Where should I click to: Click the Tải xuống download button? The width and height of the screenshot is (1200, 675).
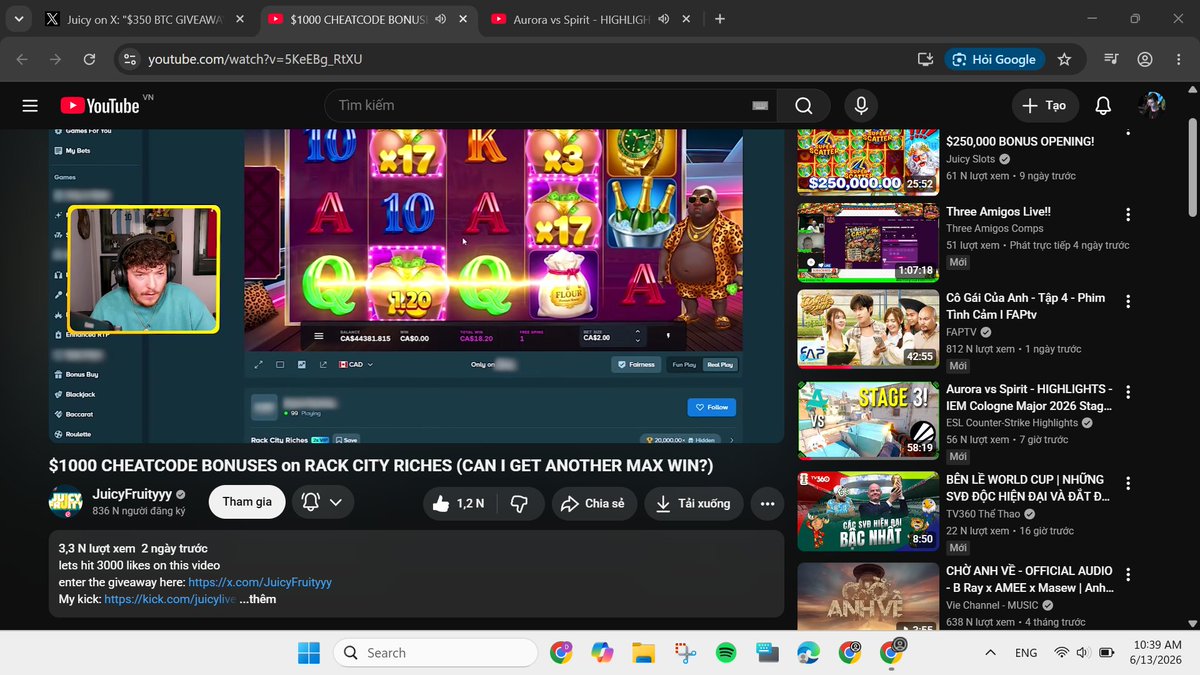[694, 503]
